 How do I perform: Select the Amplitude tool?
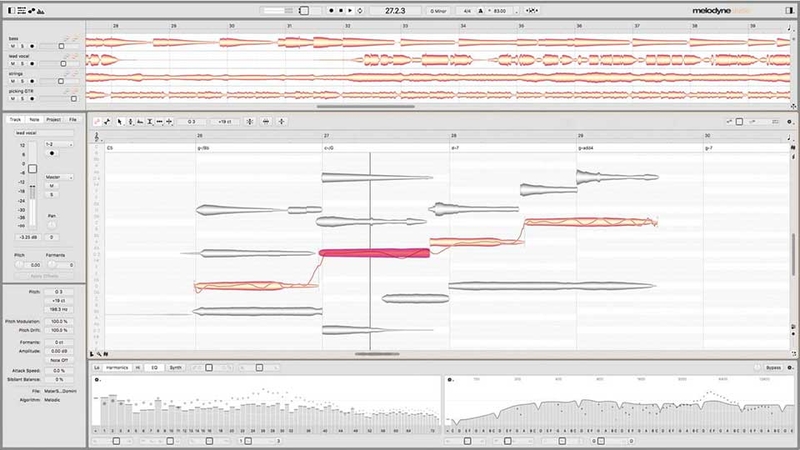(149, 121)
